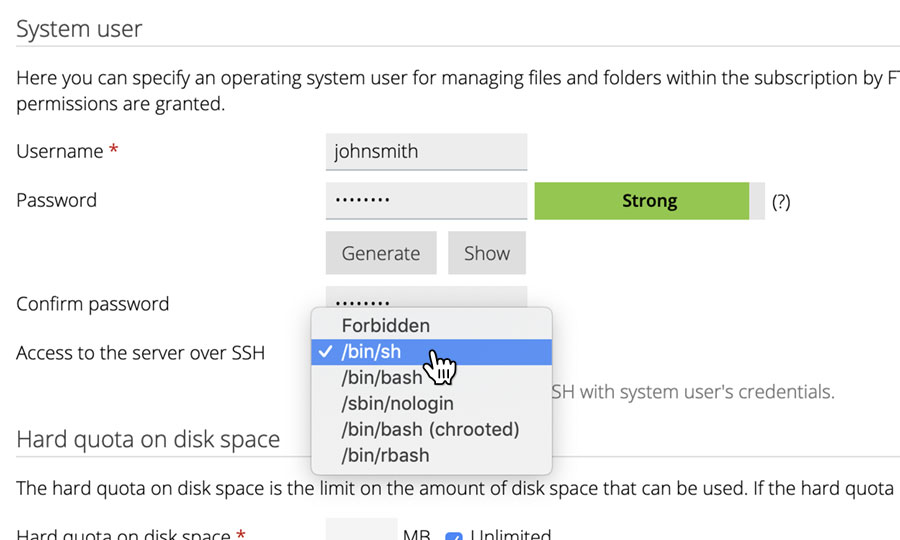900x540 pixels.
Task: Click the Confirm password field
Action: [x=426, y=297]
